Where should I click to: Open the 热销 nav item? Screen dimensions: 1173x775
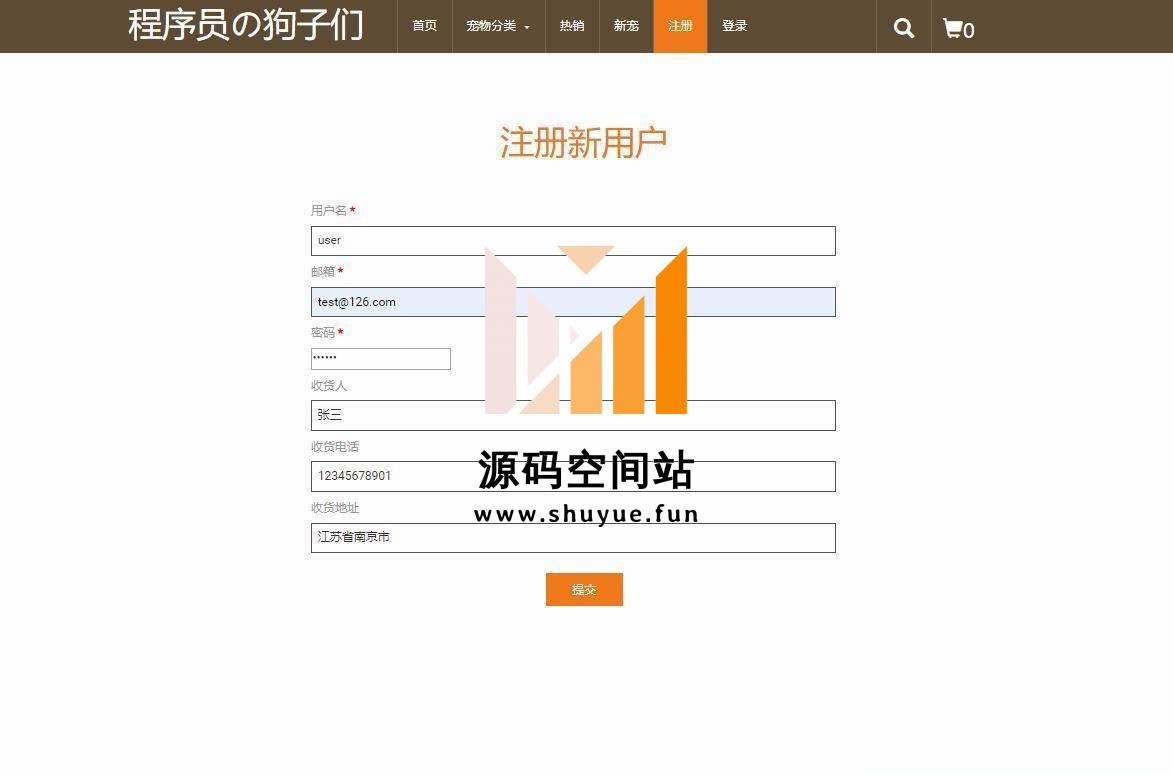[x=572, y=26]
